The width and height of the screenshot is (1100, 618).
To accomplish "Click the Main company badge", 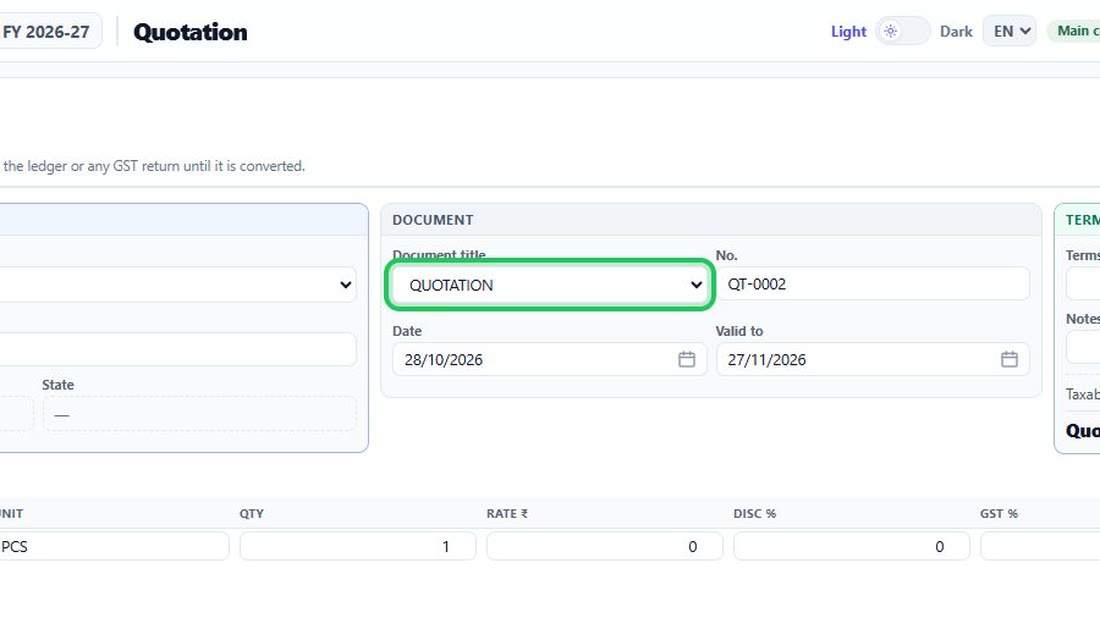I will point(1074,32).
